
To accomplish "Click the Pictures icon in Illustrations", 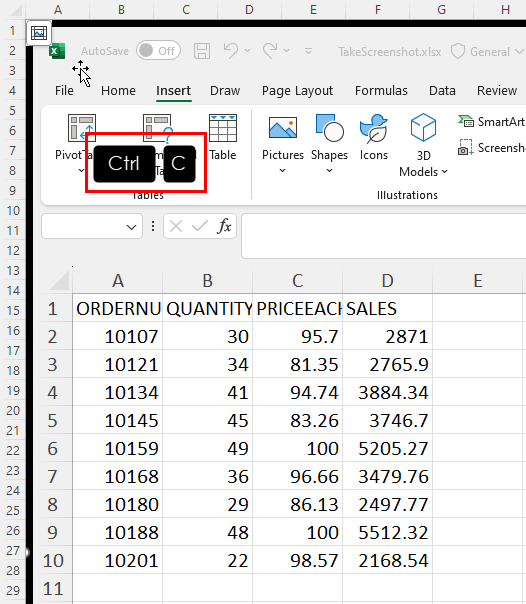I will [283, 128].
